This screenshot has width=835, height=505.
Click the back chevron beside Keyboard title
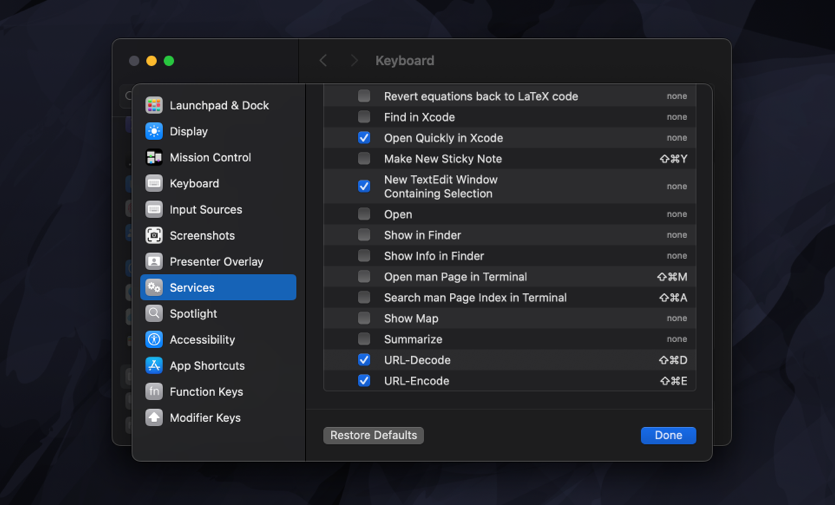point(323,61)
